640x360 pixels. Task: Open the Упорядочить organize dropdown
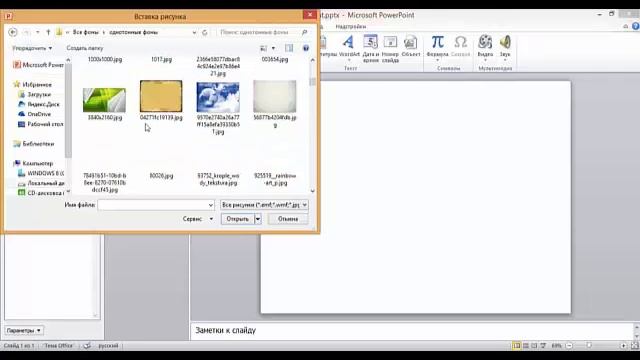coord(32,48)
